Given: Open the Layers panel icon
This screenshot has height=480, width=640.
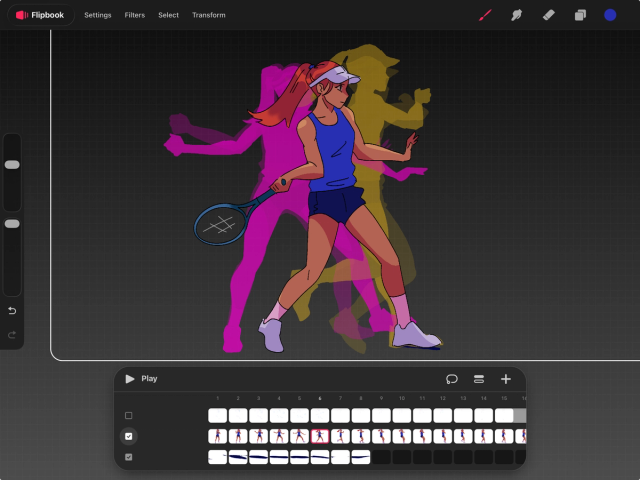Looking at the screenshot, I should (x=579, y=15).
